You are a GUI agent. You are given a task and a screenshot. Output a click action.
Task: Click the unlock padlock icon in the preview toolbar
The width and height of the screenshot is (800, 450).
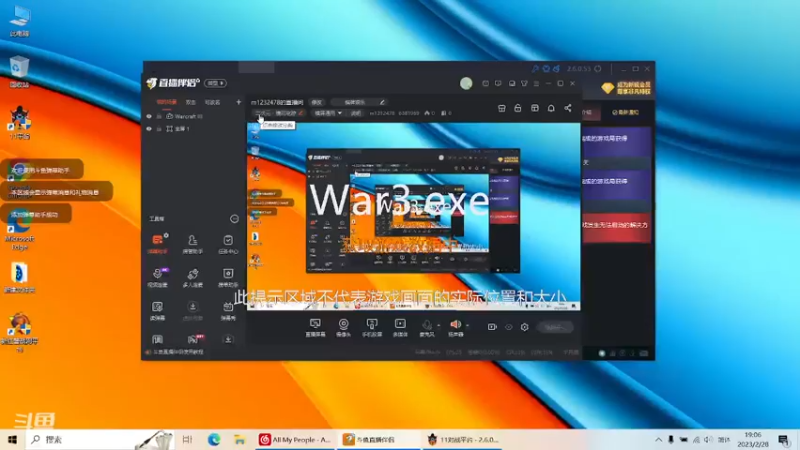[518, 108]
